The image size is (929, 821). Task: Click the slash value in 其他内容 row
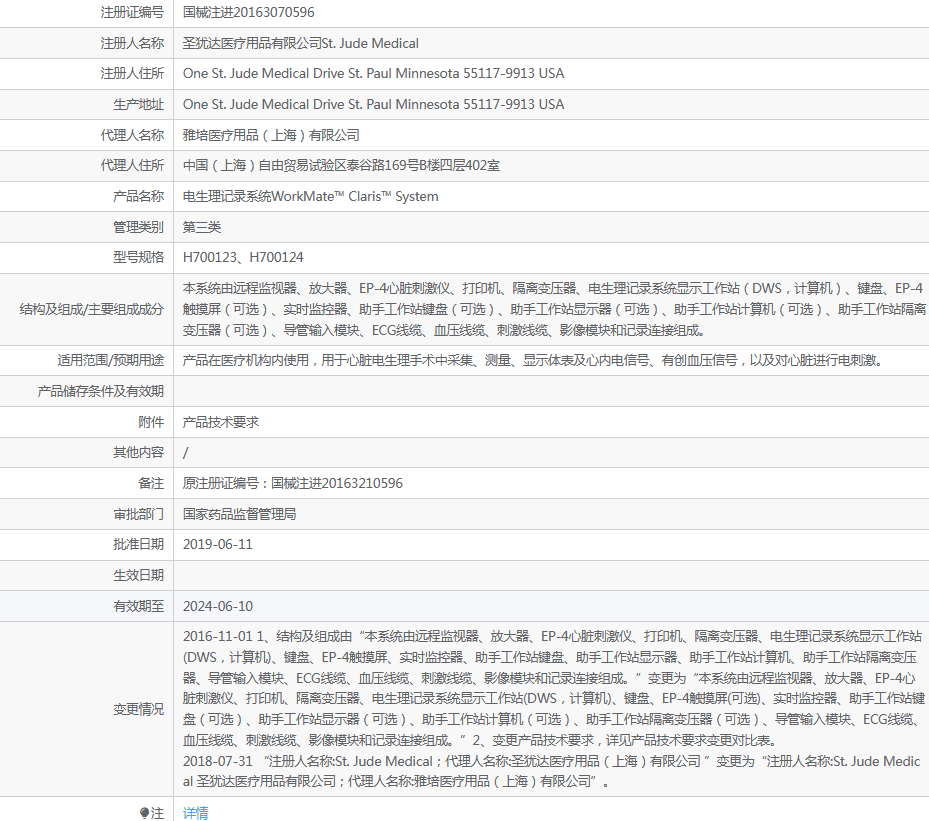185,453
